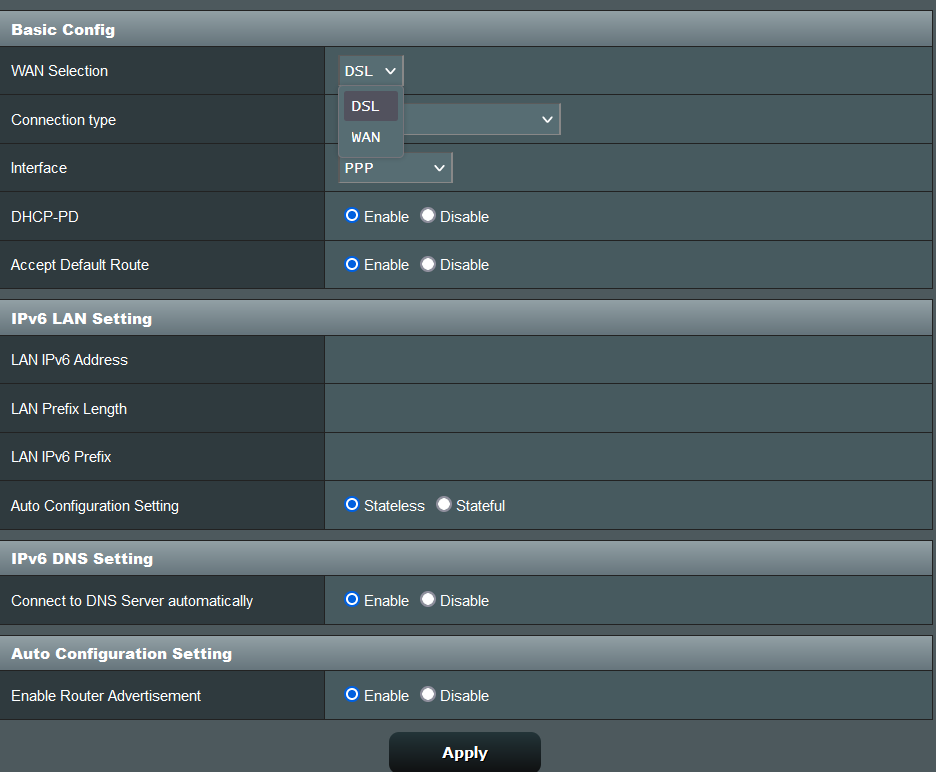Enable DHCP-PD
936x772 pixels.
352,216
